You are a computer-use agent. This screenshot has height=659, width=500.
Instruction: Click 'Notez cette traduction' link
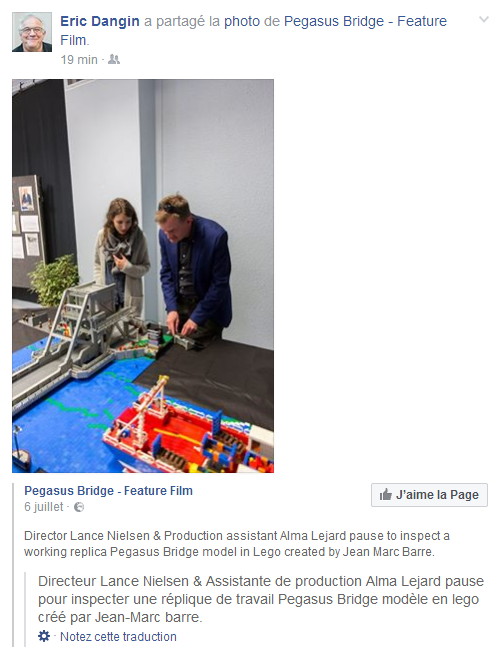[118, 637]
